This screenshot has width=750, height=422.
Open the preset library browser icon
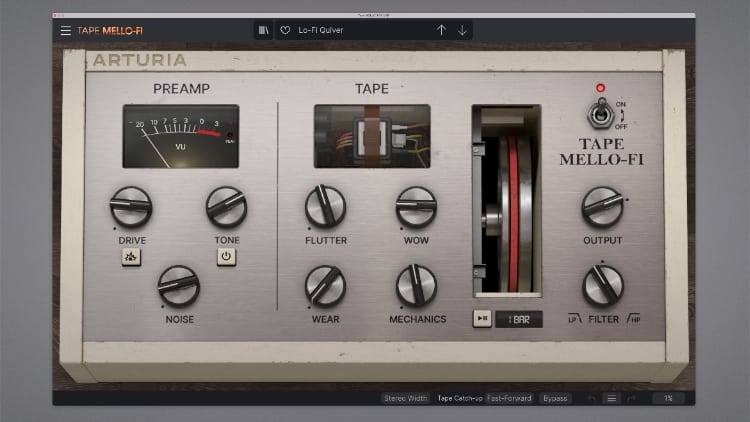[264, 30]
